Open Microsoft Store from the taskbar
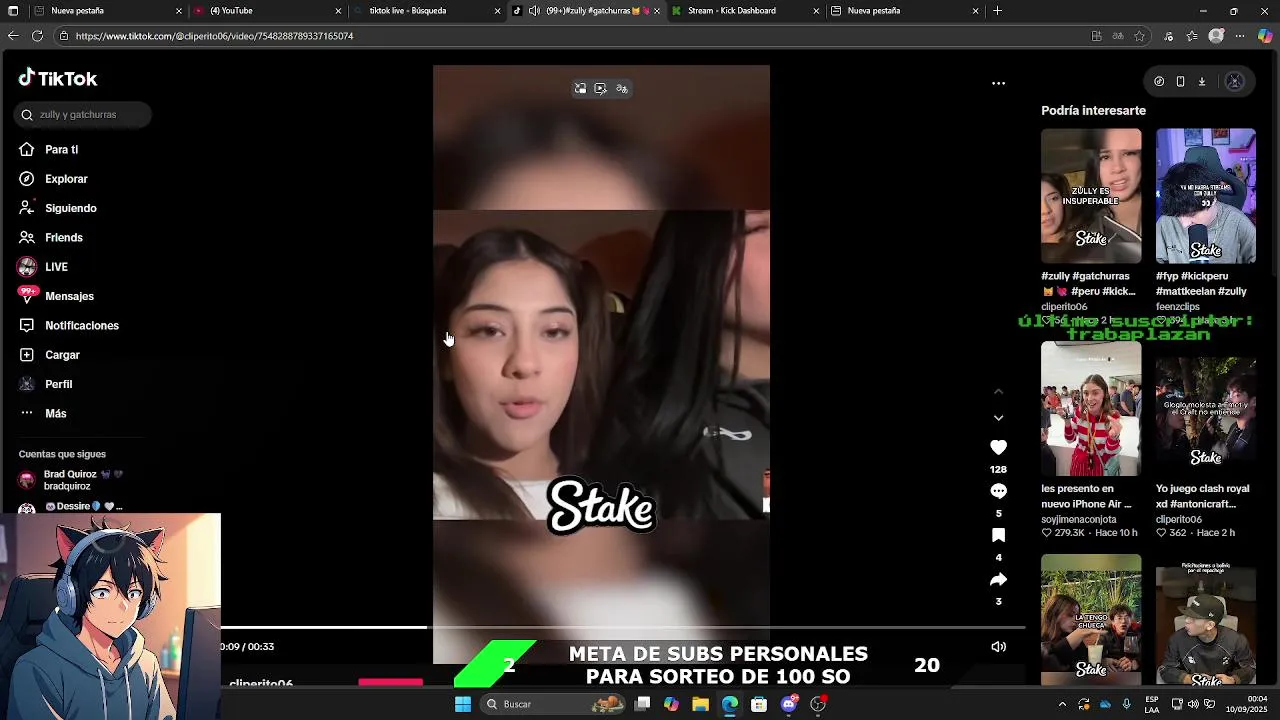 (759, 704)
